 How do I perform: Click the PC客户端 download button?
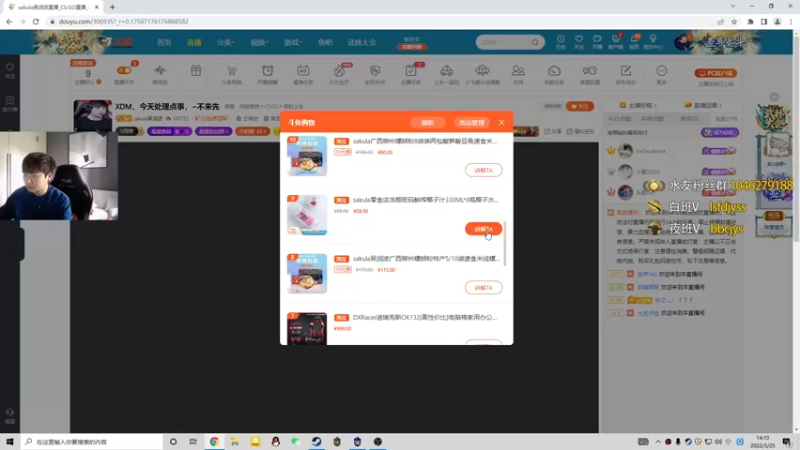pyautogui.click(x=715, y=73)
